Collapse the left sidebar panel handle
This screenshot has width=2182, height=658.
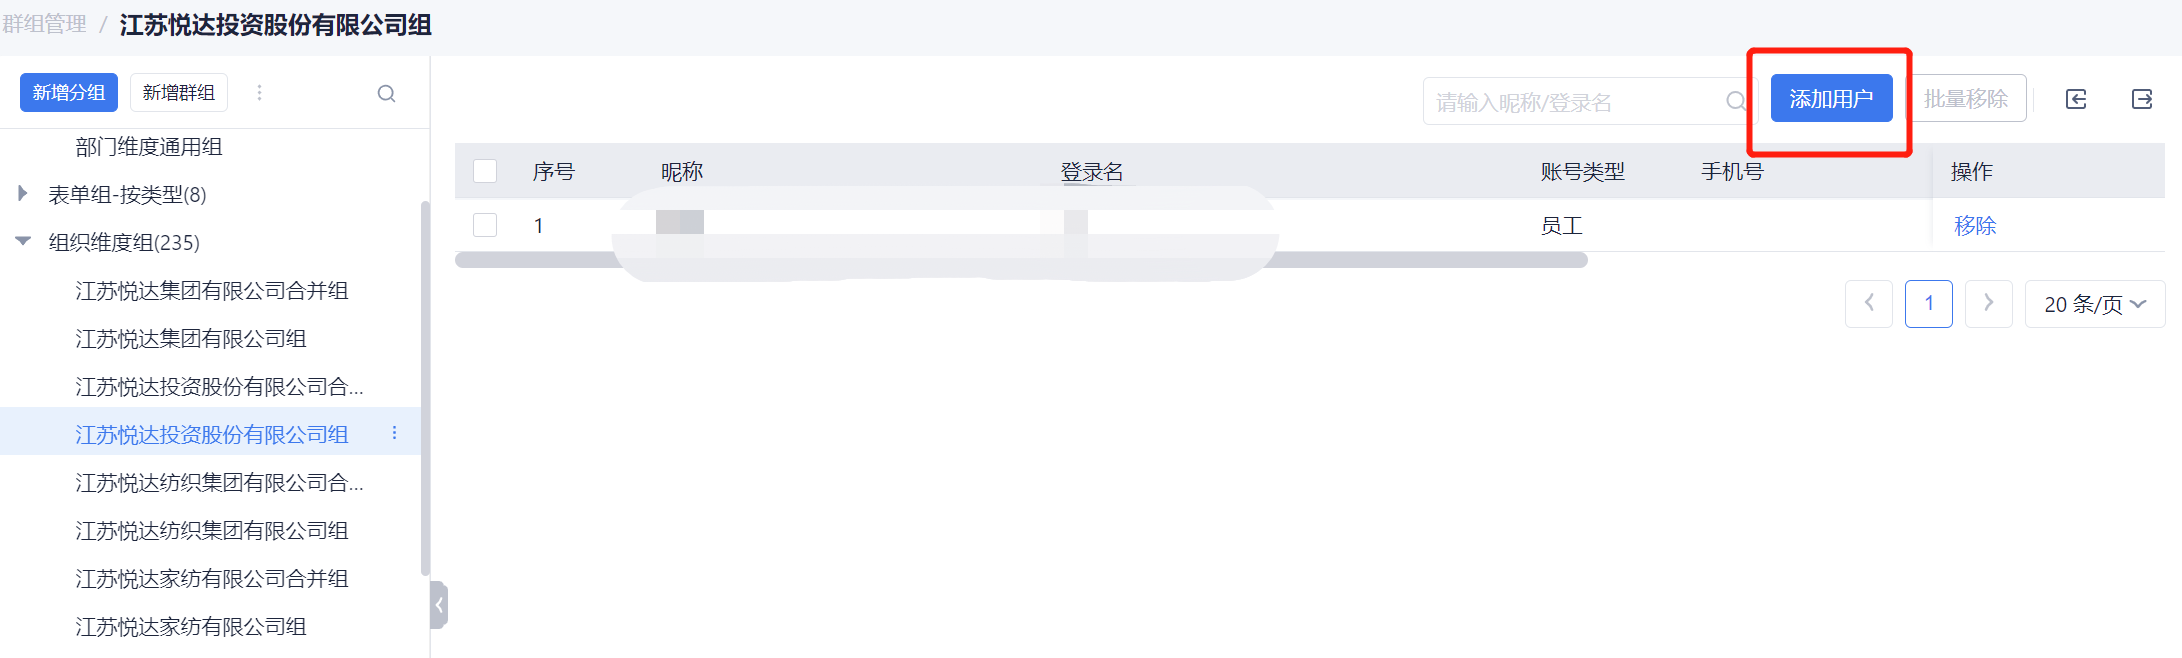438,605
